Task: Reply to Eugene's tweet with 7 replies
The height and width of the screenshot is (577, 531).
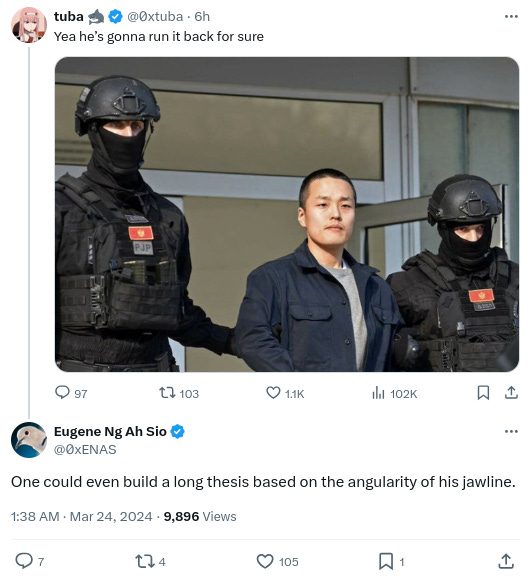Action: pyautogui.click(x=29, y=561)
